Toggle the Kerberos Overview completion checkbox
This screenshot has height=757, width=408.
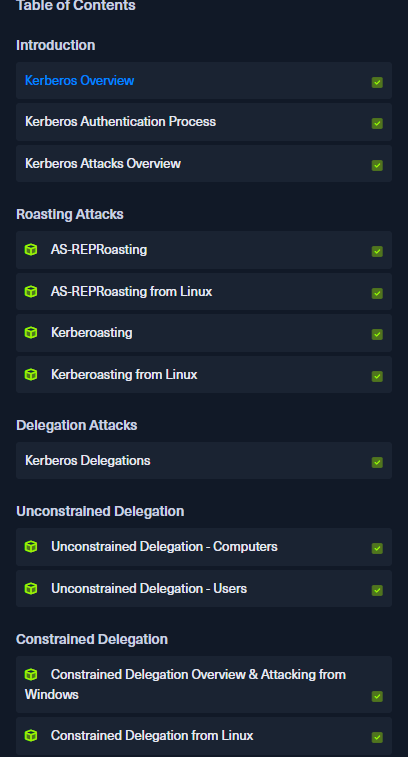(377, 83)
